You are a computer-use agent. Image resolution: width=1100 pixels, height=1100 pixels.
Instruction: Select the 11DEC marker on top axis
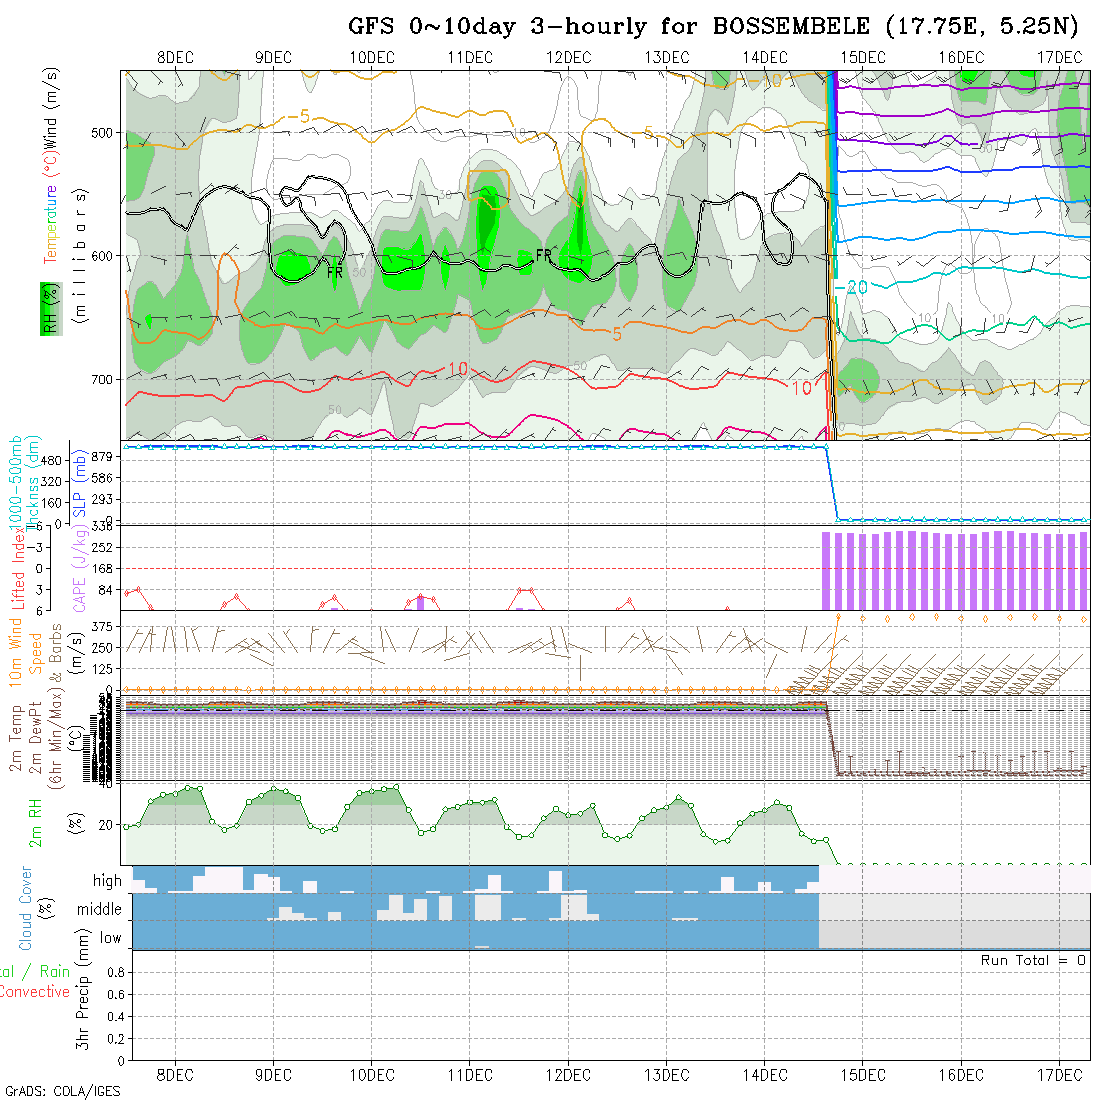pos(470,57)
